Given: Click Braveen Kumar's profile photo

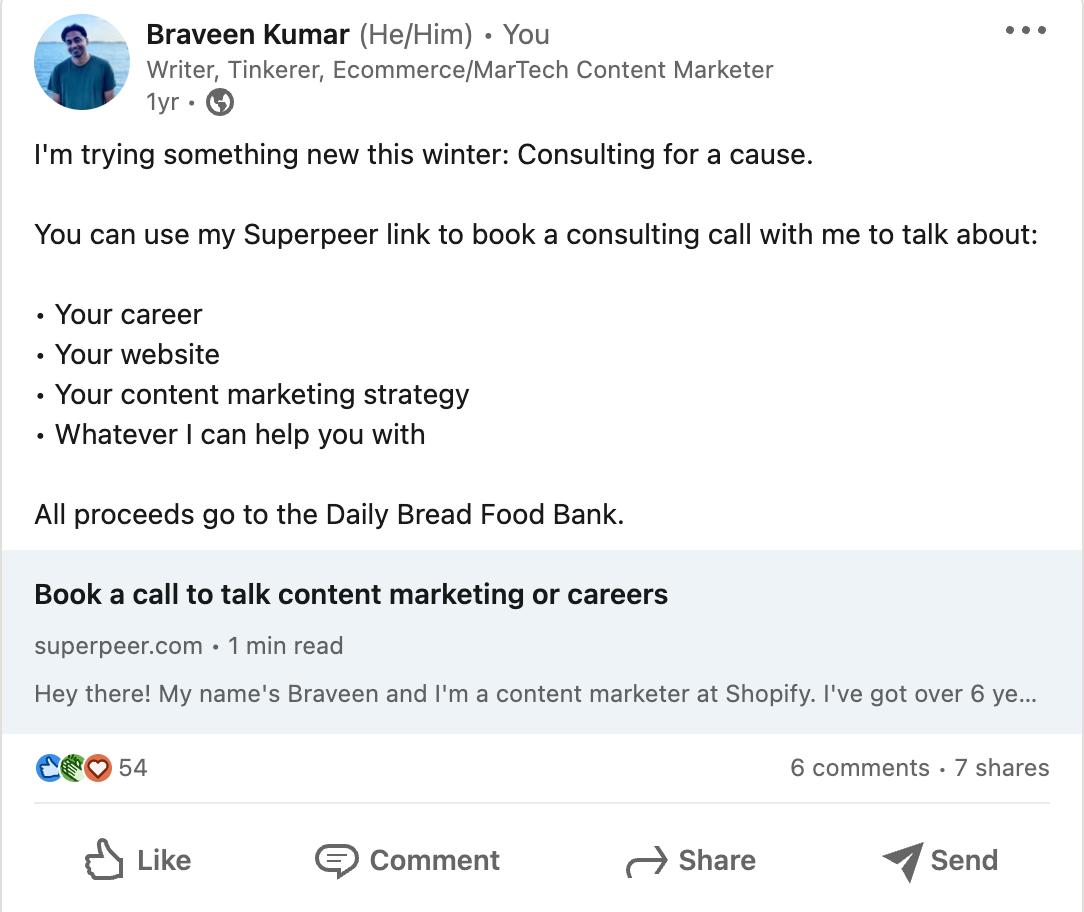Looking at the screenshot, I should pos(82,62).
